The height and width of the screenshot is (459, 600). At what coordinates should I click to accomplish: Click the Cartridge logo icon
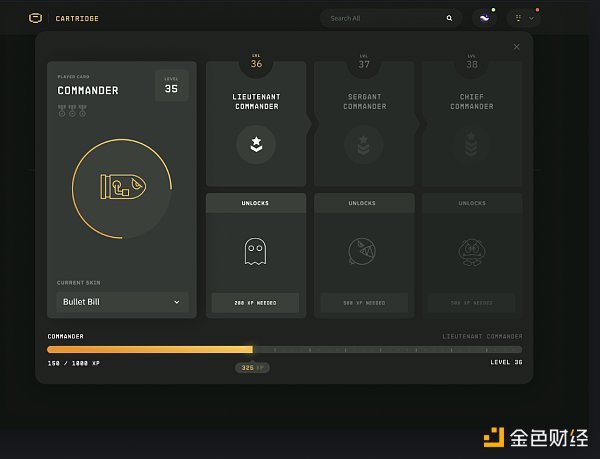pos(36,18)
